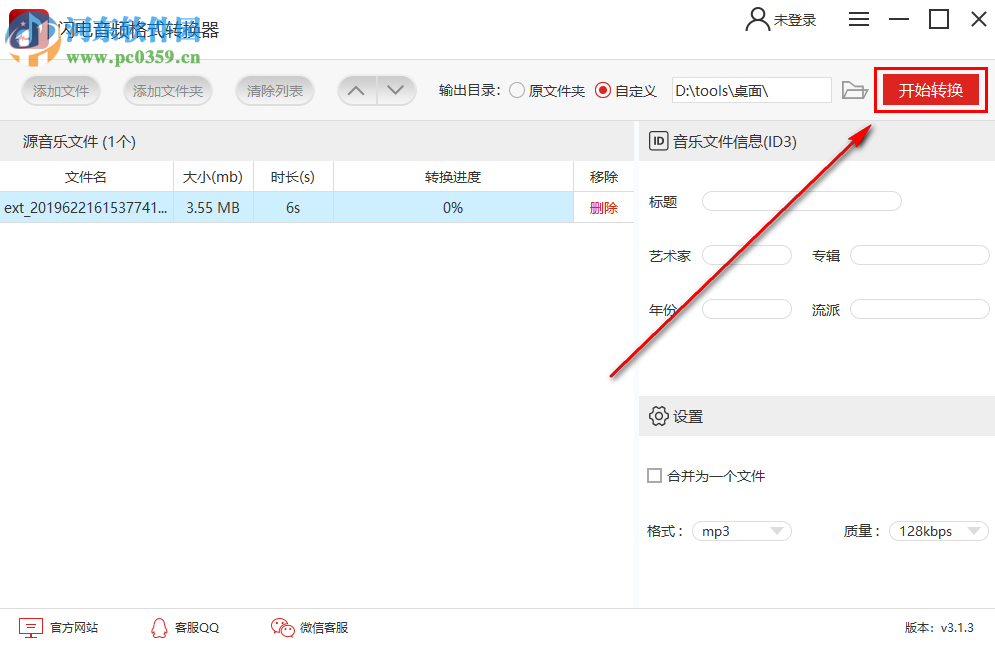Open the hamburger menu in title bar
Screen dimensions: 995x647
[858, 19]
